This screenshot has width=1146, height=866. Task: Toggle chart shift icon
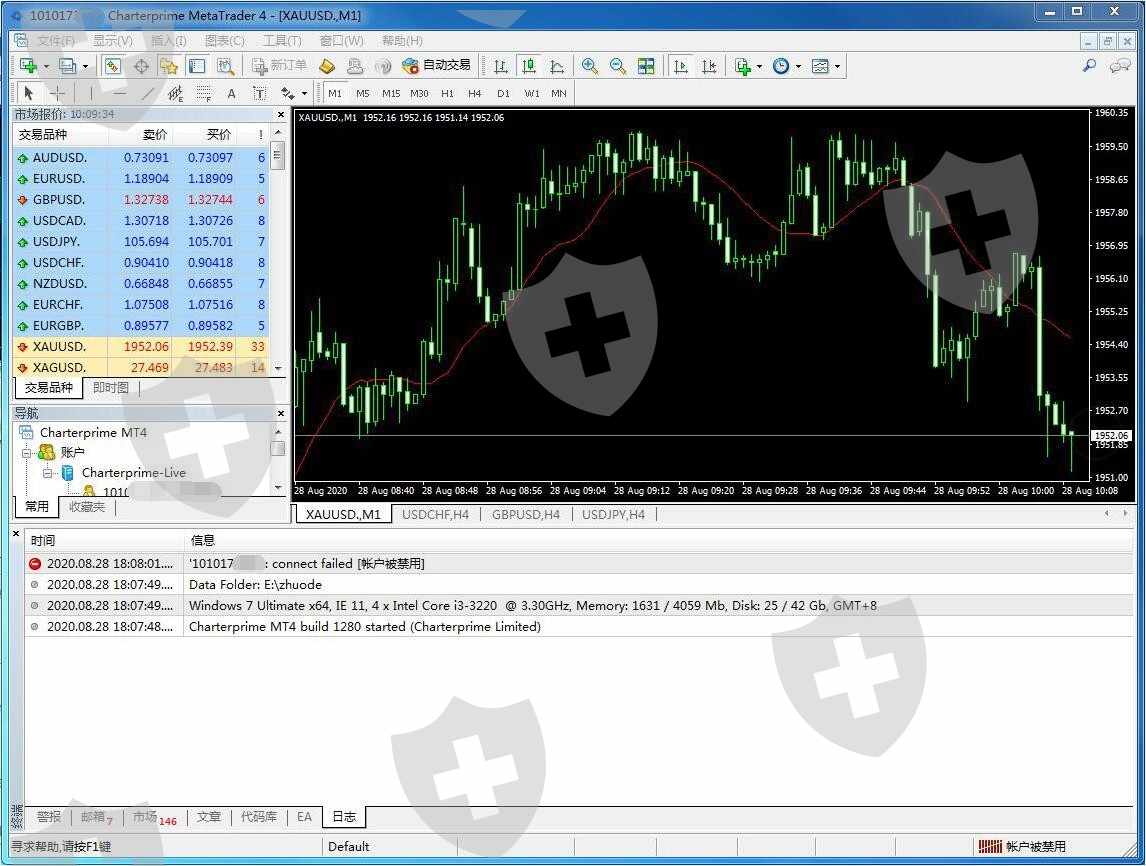[708, 66]
